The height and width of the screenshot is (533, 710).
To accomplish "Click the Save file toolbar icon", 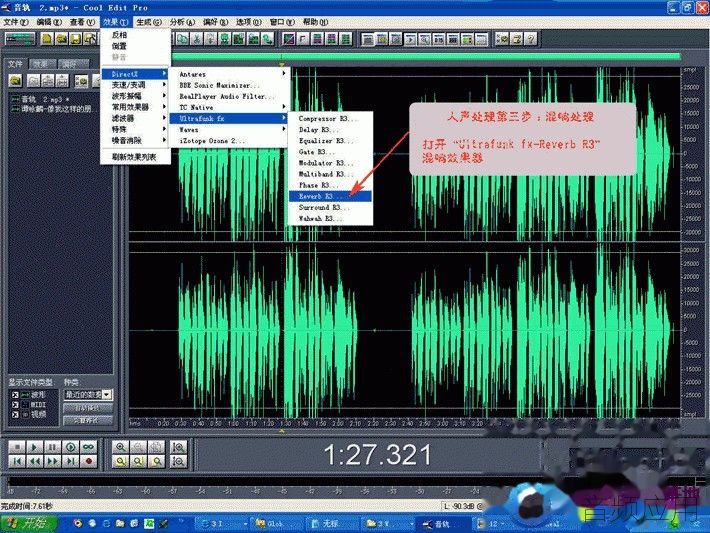I will (x=76, y=39).
